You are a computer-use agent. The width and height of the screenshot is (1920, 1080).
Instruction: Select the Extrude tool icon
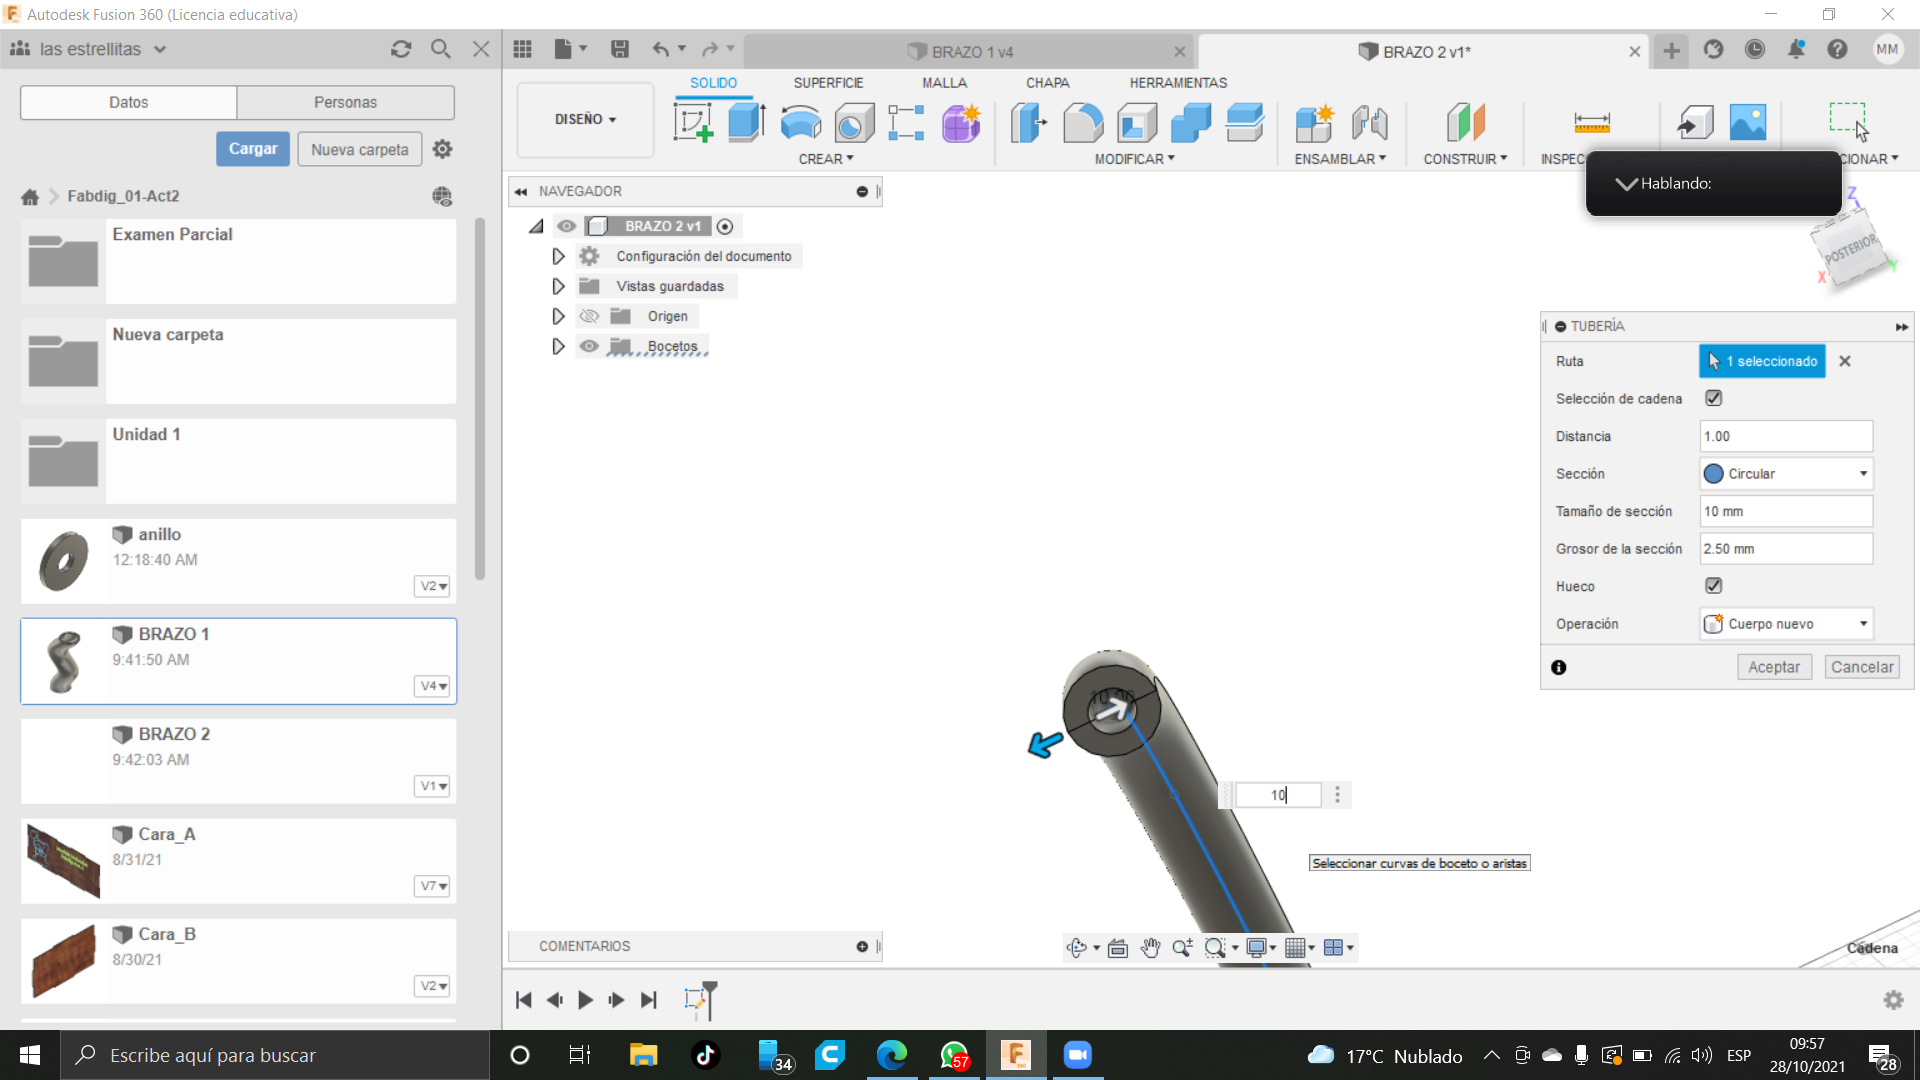pos(746,123)
